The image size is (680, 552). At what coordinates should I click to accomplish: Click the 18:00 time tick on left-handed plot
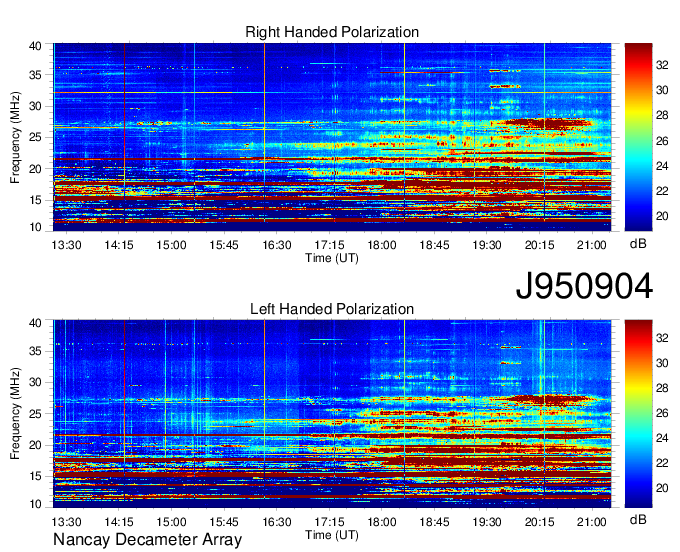382,522
